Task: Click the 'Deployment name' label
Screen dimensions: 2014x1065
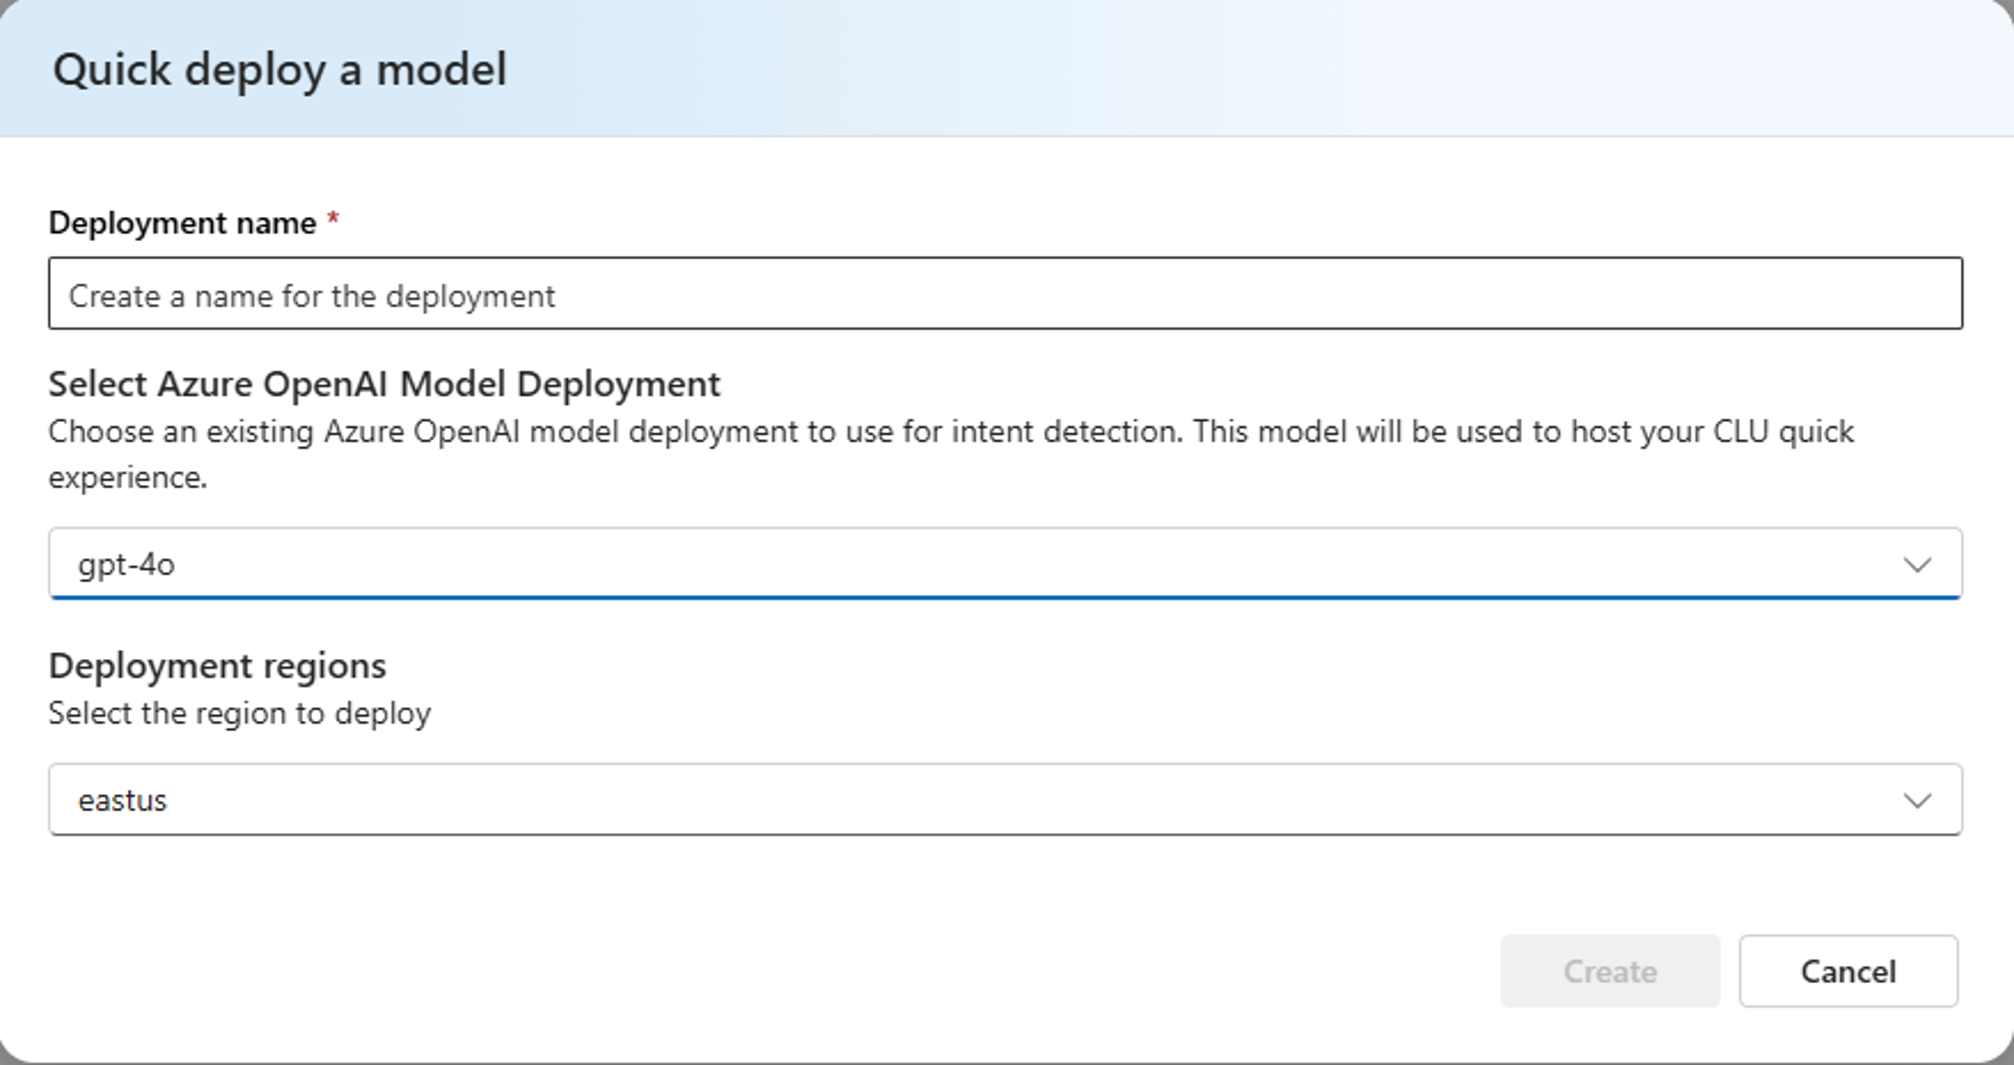Action: tap(182, 222)
